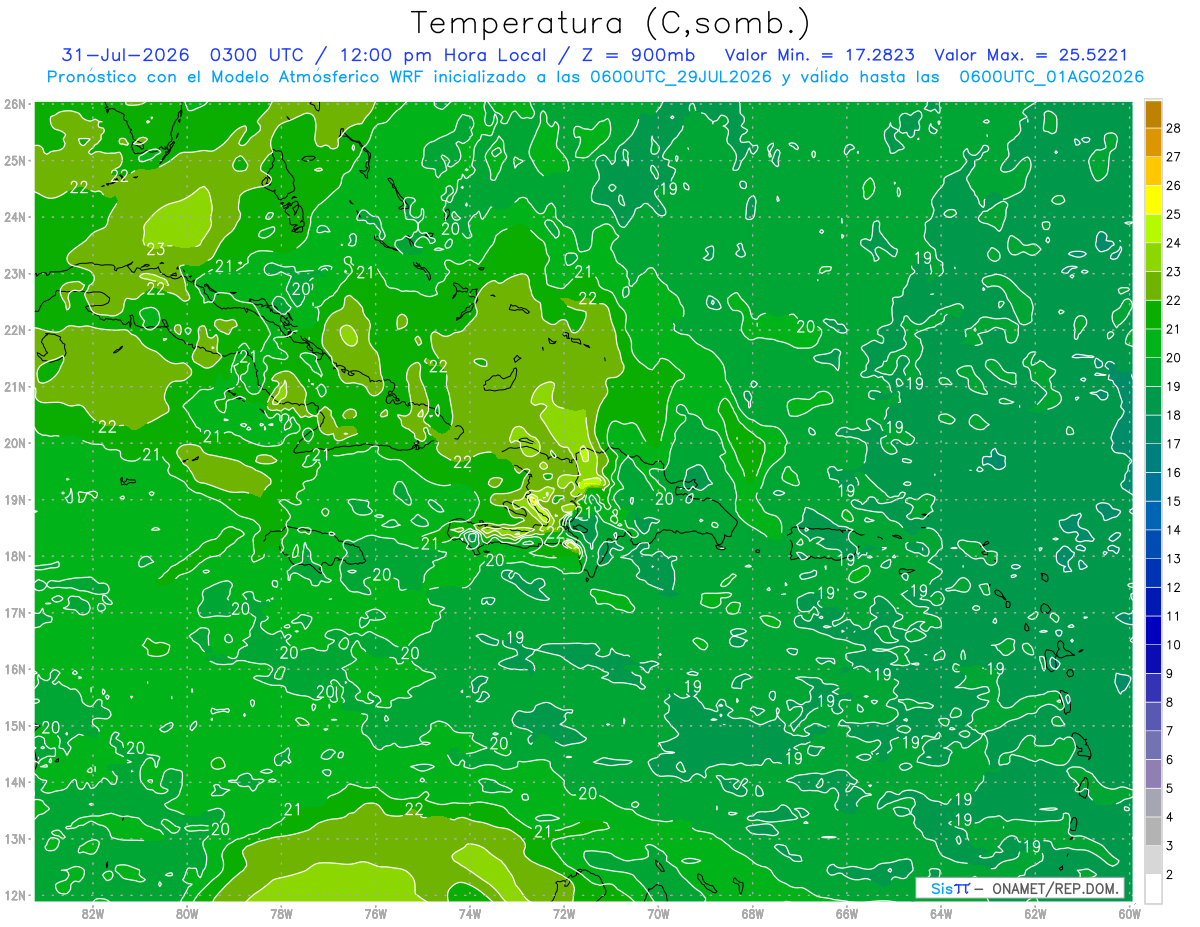Click the '78W' longitude axis label
1200x927 pixels.
click(x=281, y=912)
